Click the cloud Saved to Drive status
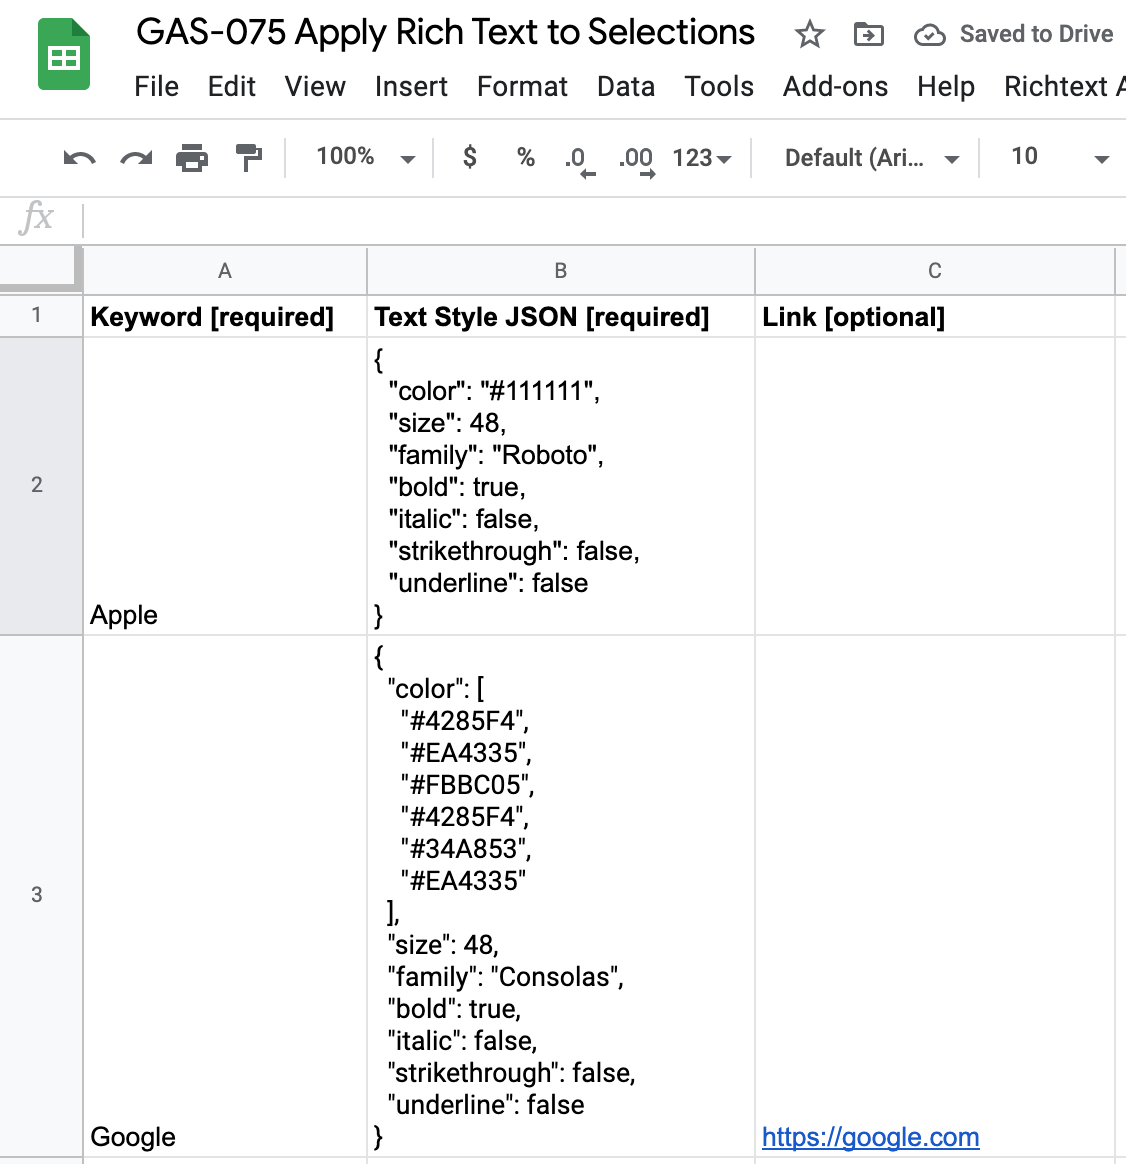Image resolution: width=1126 pixels, height=1164 pixels. 1013,35
